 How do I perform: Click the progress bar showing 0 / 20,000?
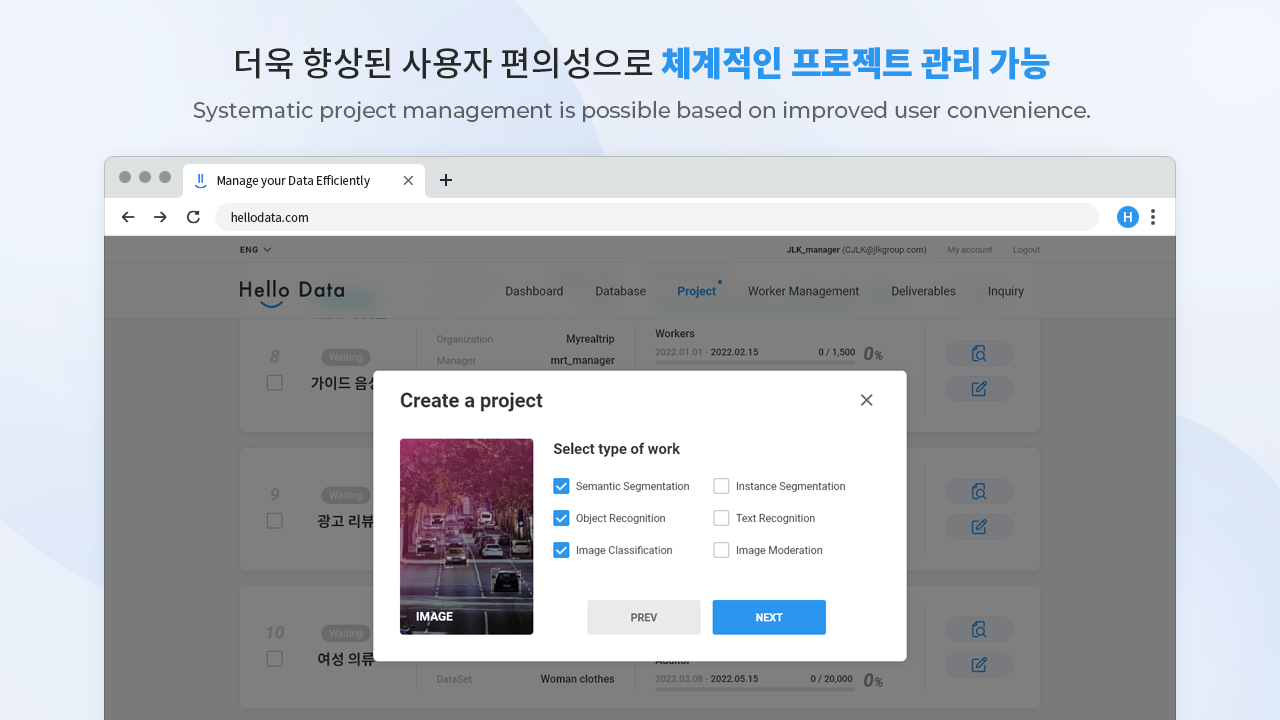(755, 689)
